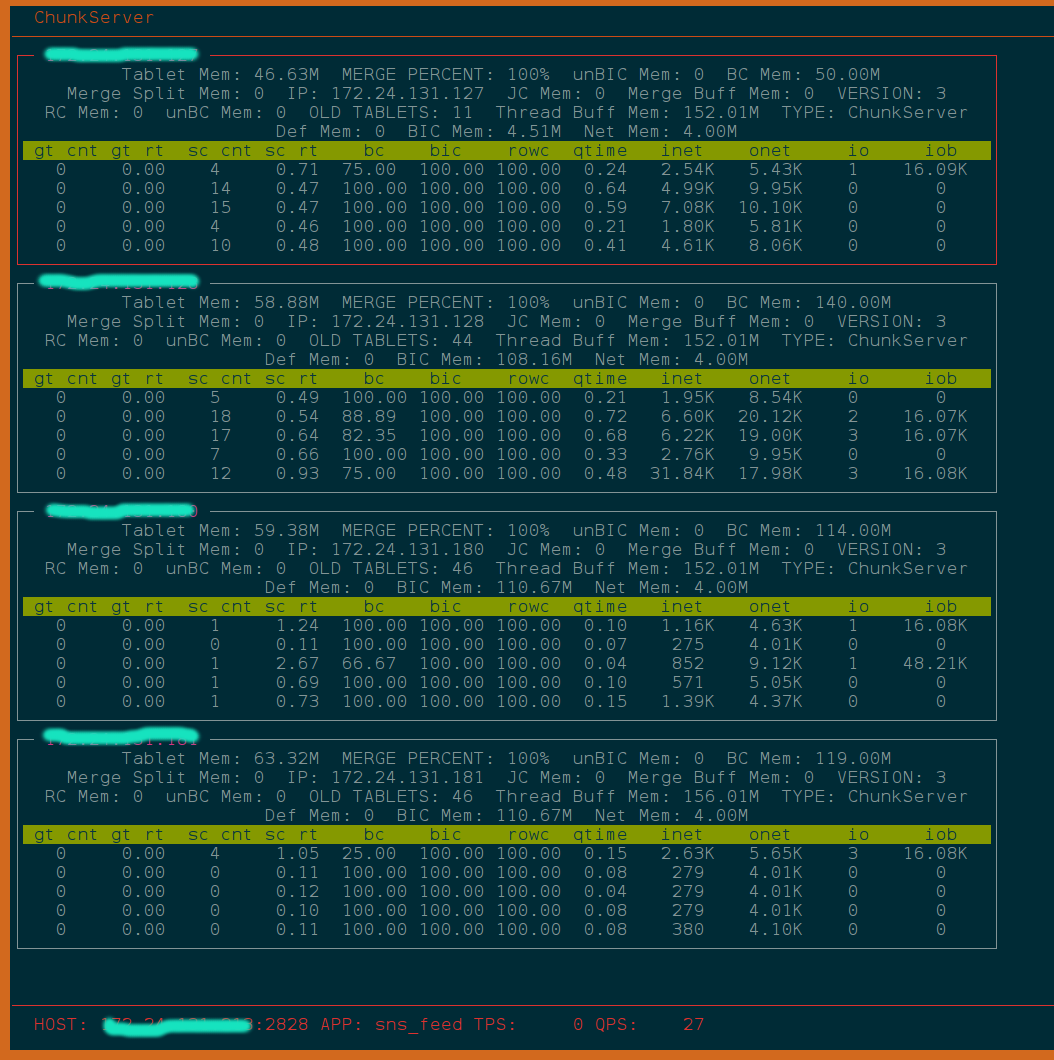Click the inet value 1.39K

[688, 701]
